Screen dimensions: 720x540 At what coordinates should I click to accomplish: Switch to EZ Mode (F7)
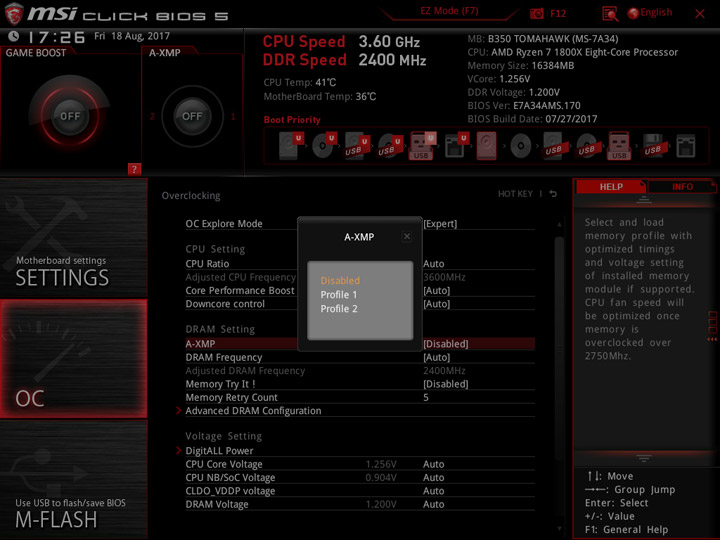(x=449, y=11)
